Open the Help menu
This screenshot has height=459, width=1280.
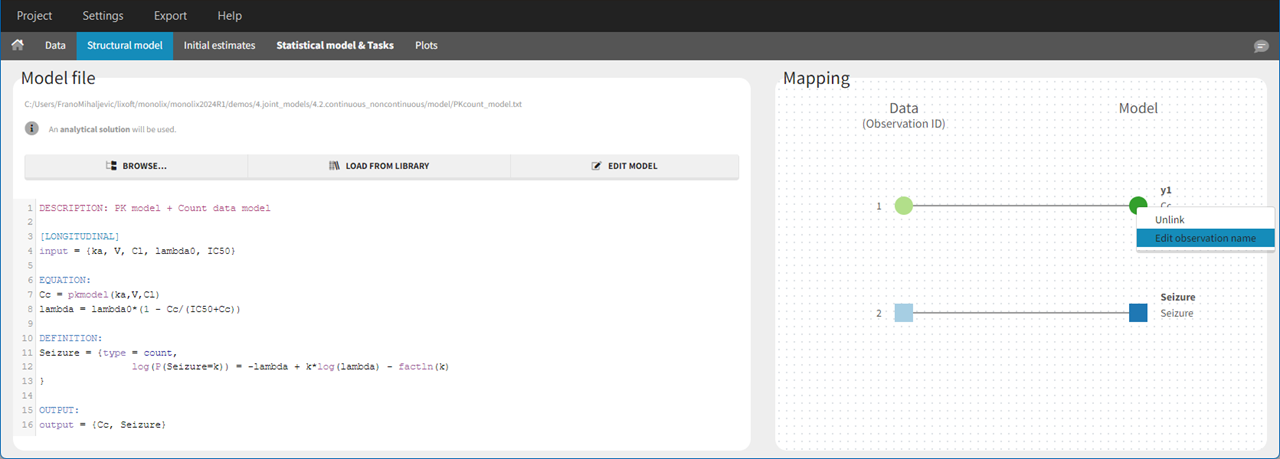click(229, 16)
